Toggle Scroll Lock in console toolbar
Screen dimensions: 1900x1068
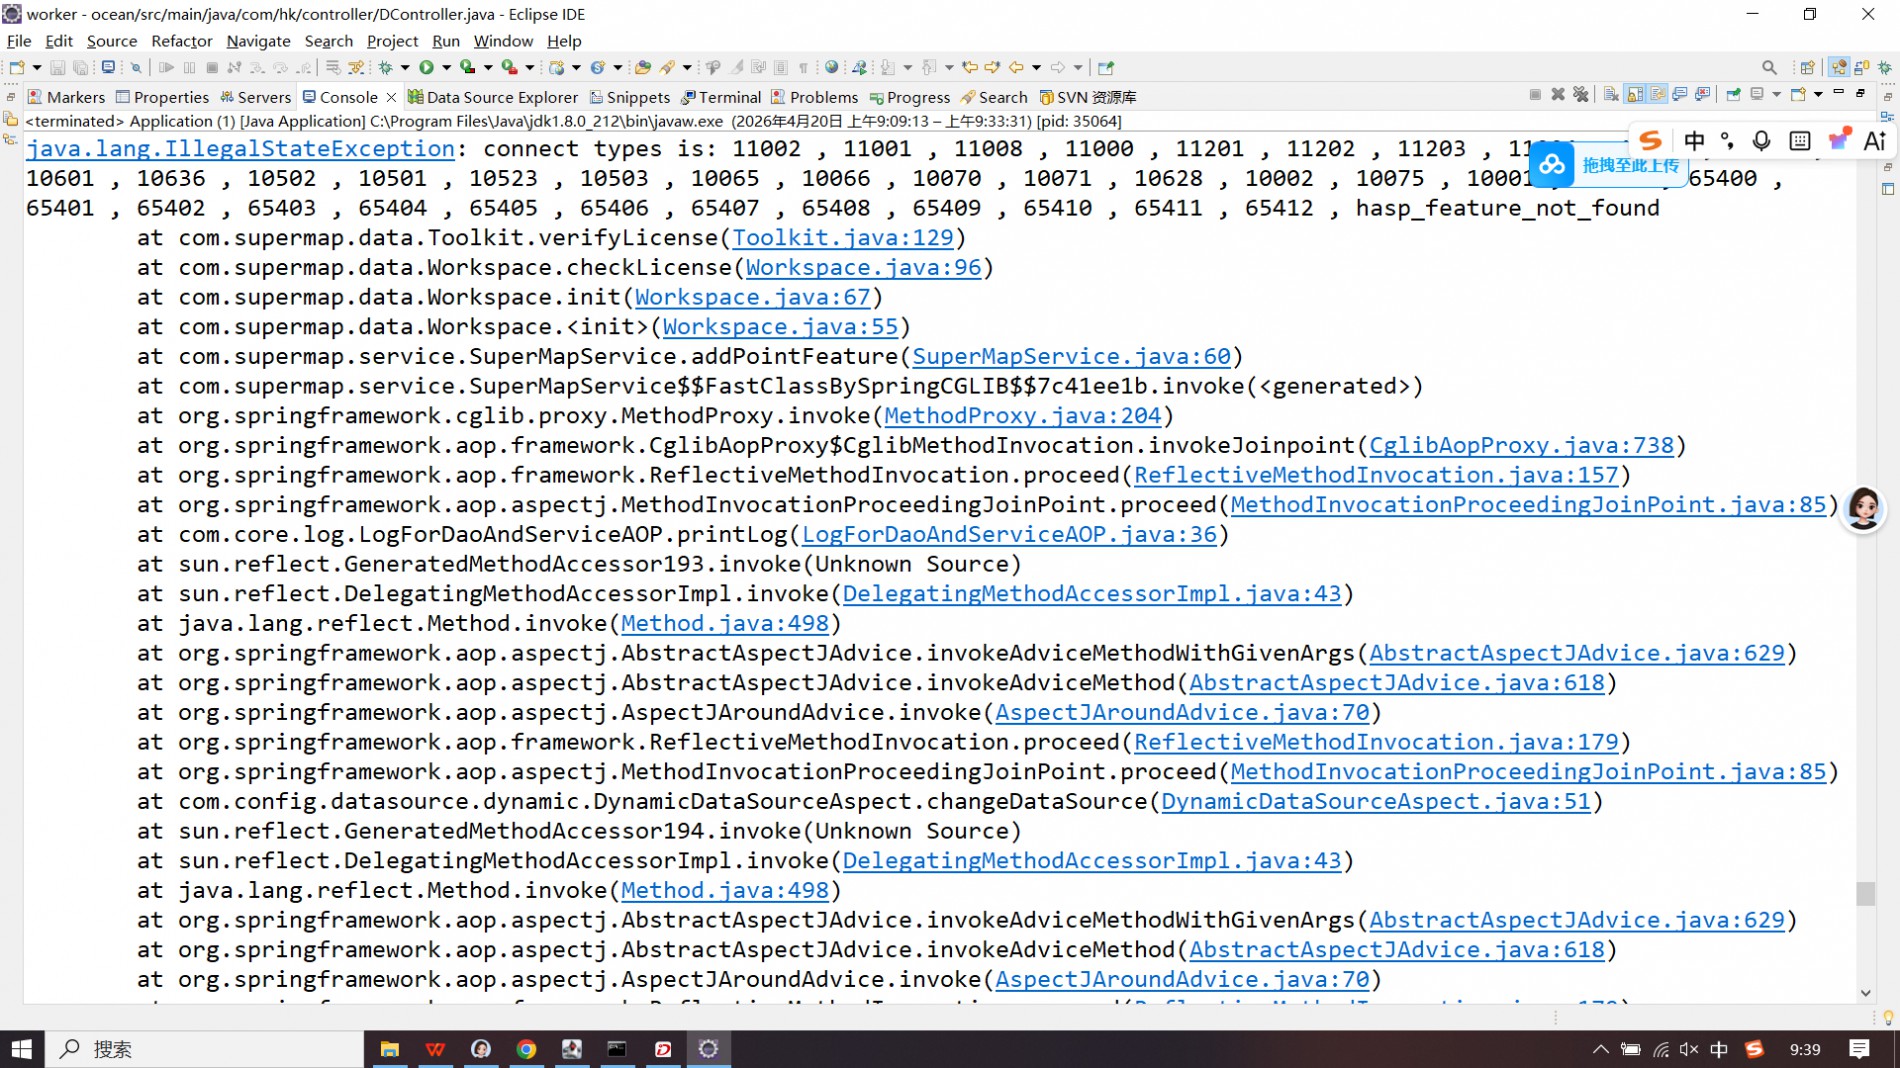pyautogui.click(x=1635, y=95)
